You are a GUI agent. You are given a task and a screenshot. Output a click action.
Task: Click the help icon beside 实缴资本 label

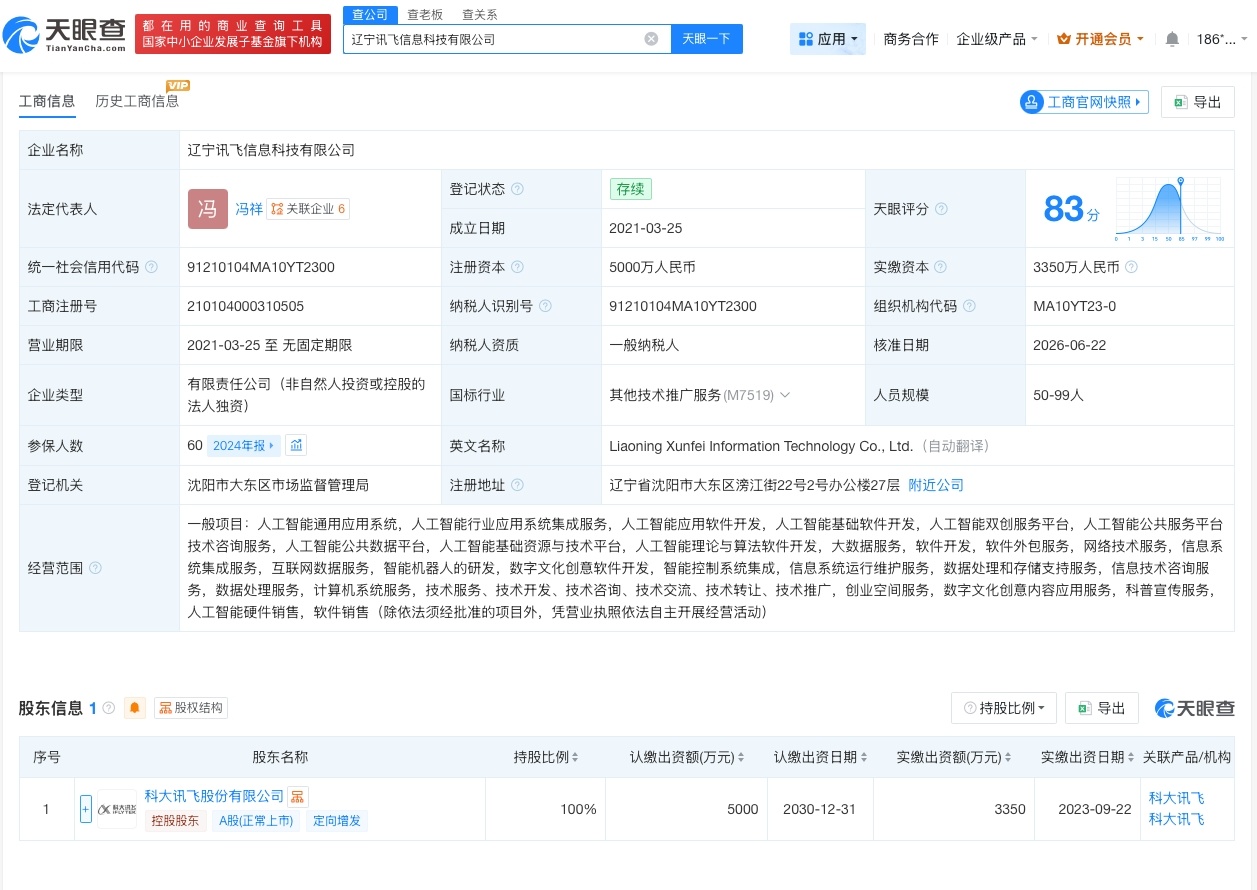click(941, 267)
